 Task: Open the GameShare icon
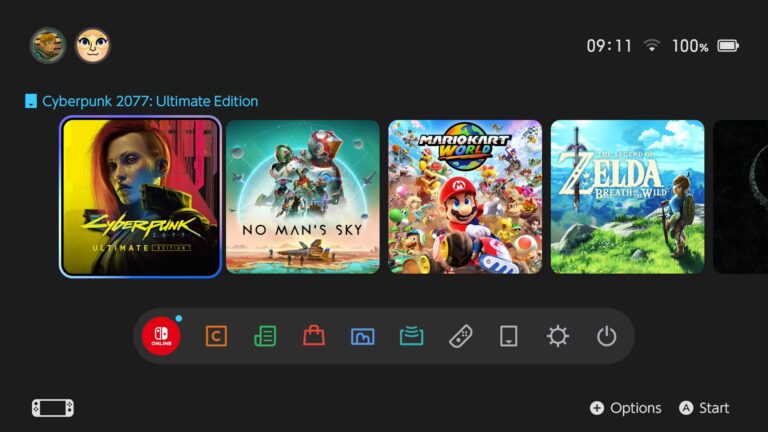411,336
